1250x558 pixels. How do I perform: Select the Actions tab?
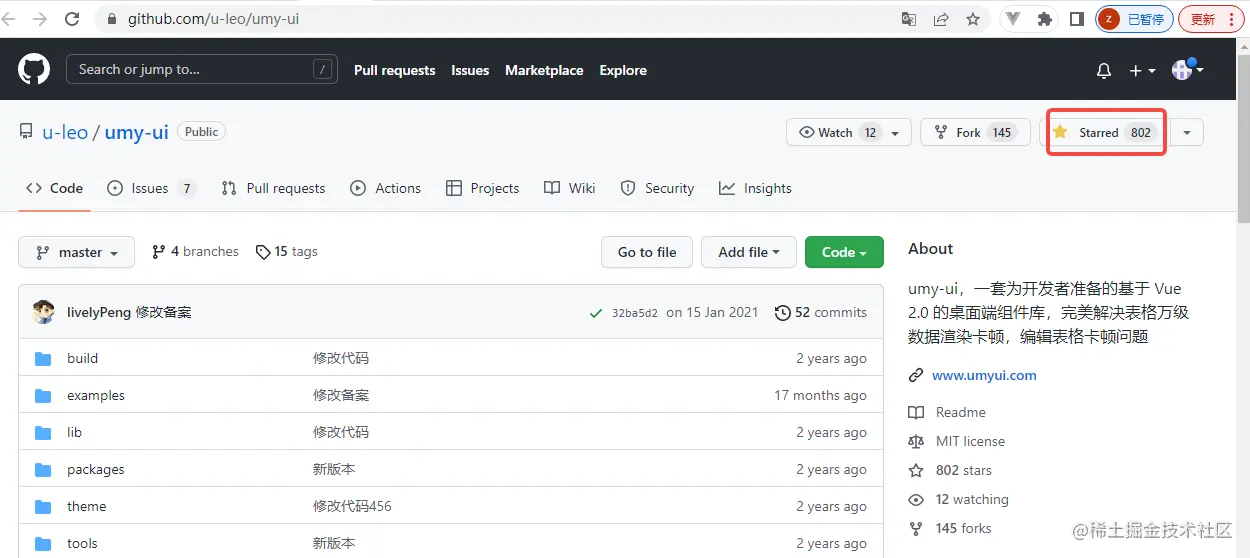coord(386,188)
